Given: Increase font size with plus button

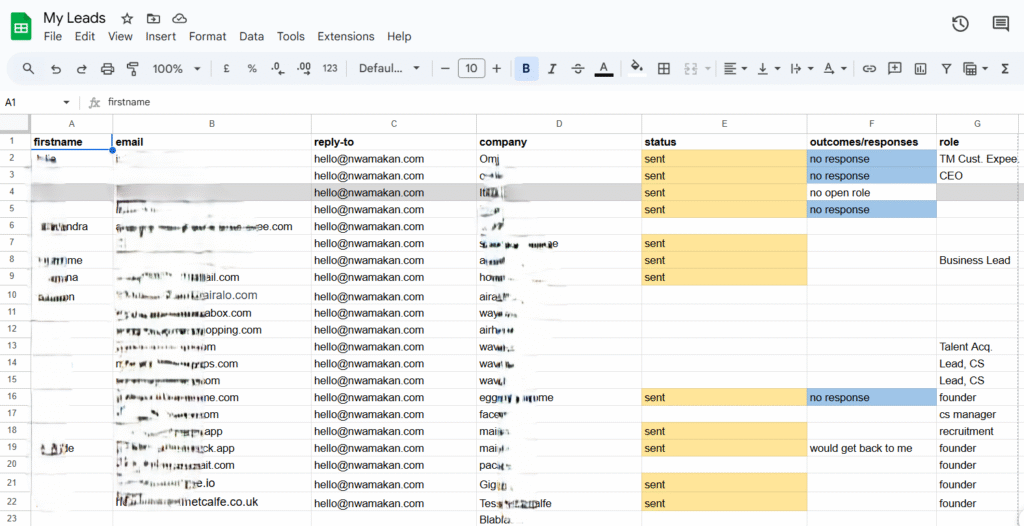Looking at the screenshot, I should [496, 69].
